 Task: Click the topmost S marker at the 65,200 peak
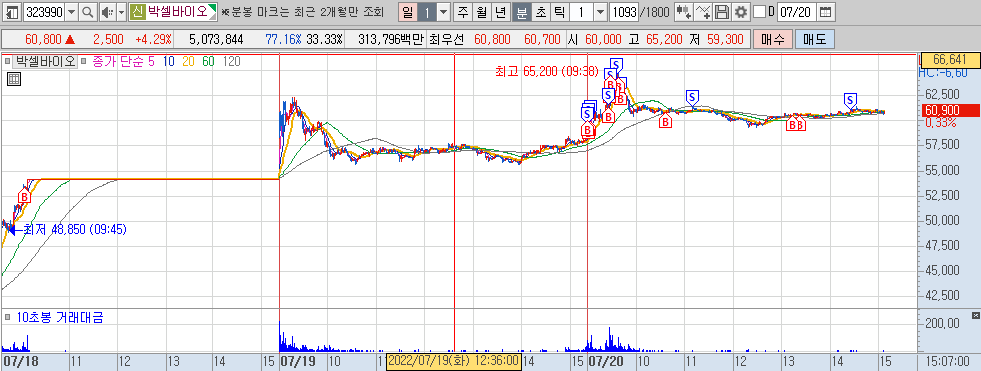[616, 64]
